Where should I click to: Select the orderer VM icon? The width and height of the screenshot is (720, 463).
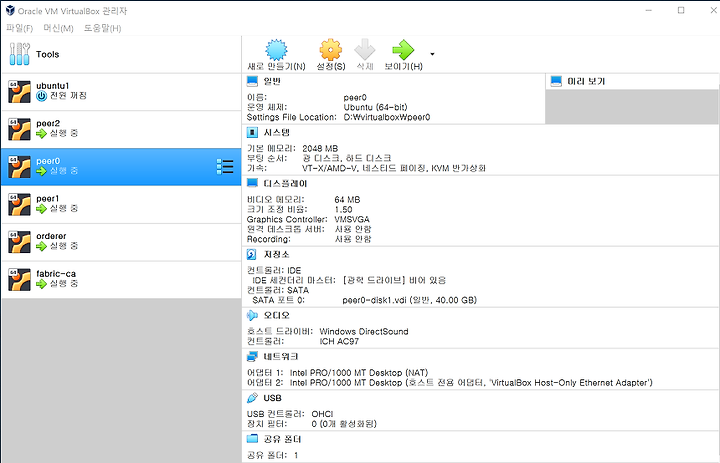(19, 242)
